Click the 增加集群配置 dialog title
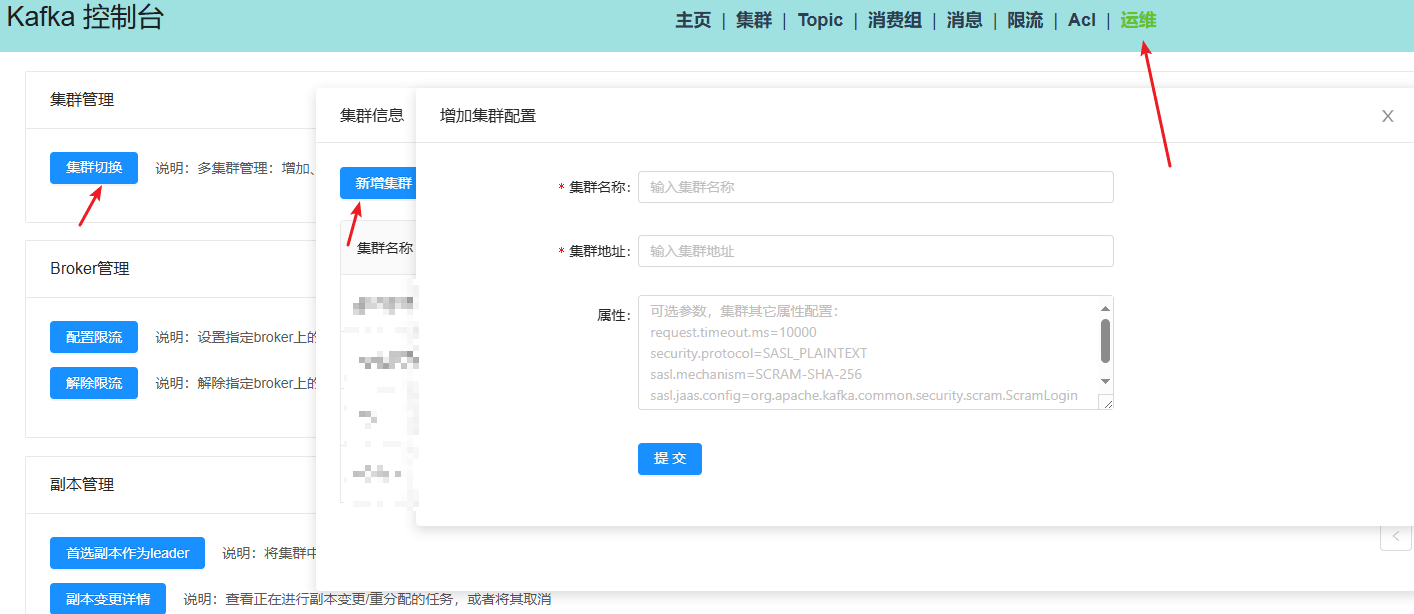The image size is (1414, 614). 488,116
